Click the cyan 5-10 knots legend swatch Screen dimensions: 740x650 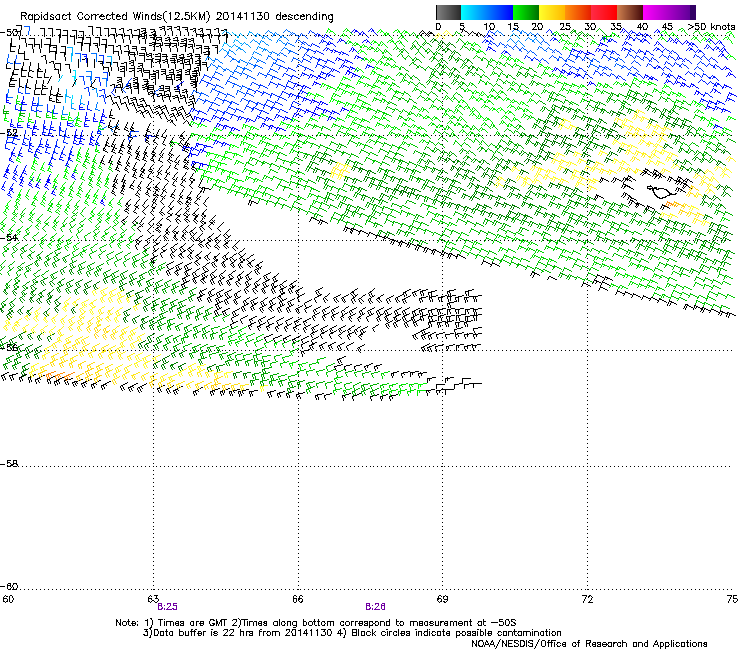tap(474, 12)
